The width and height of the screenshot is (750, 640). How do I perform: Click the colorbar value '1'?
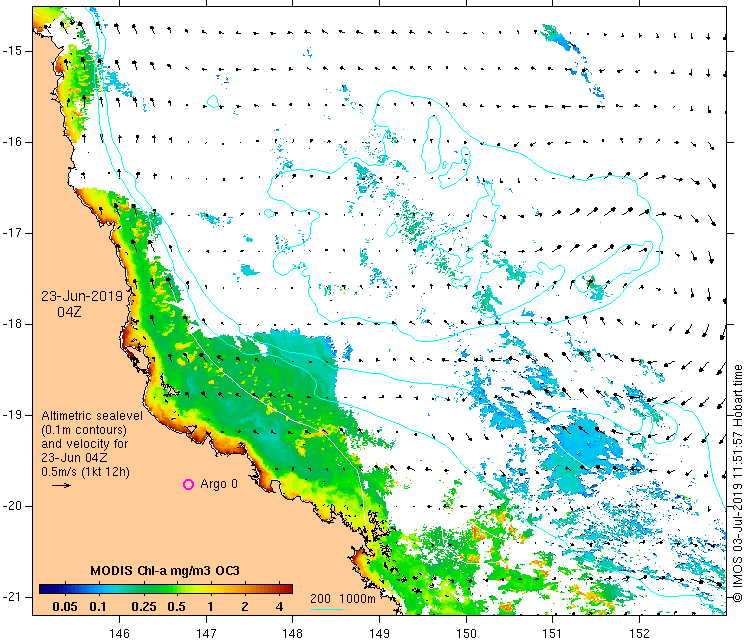tap(210, 607)
